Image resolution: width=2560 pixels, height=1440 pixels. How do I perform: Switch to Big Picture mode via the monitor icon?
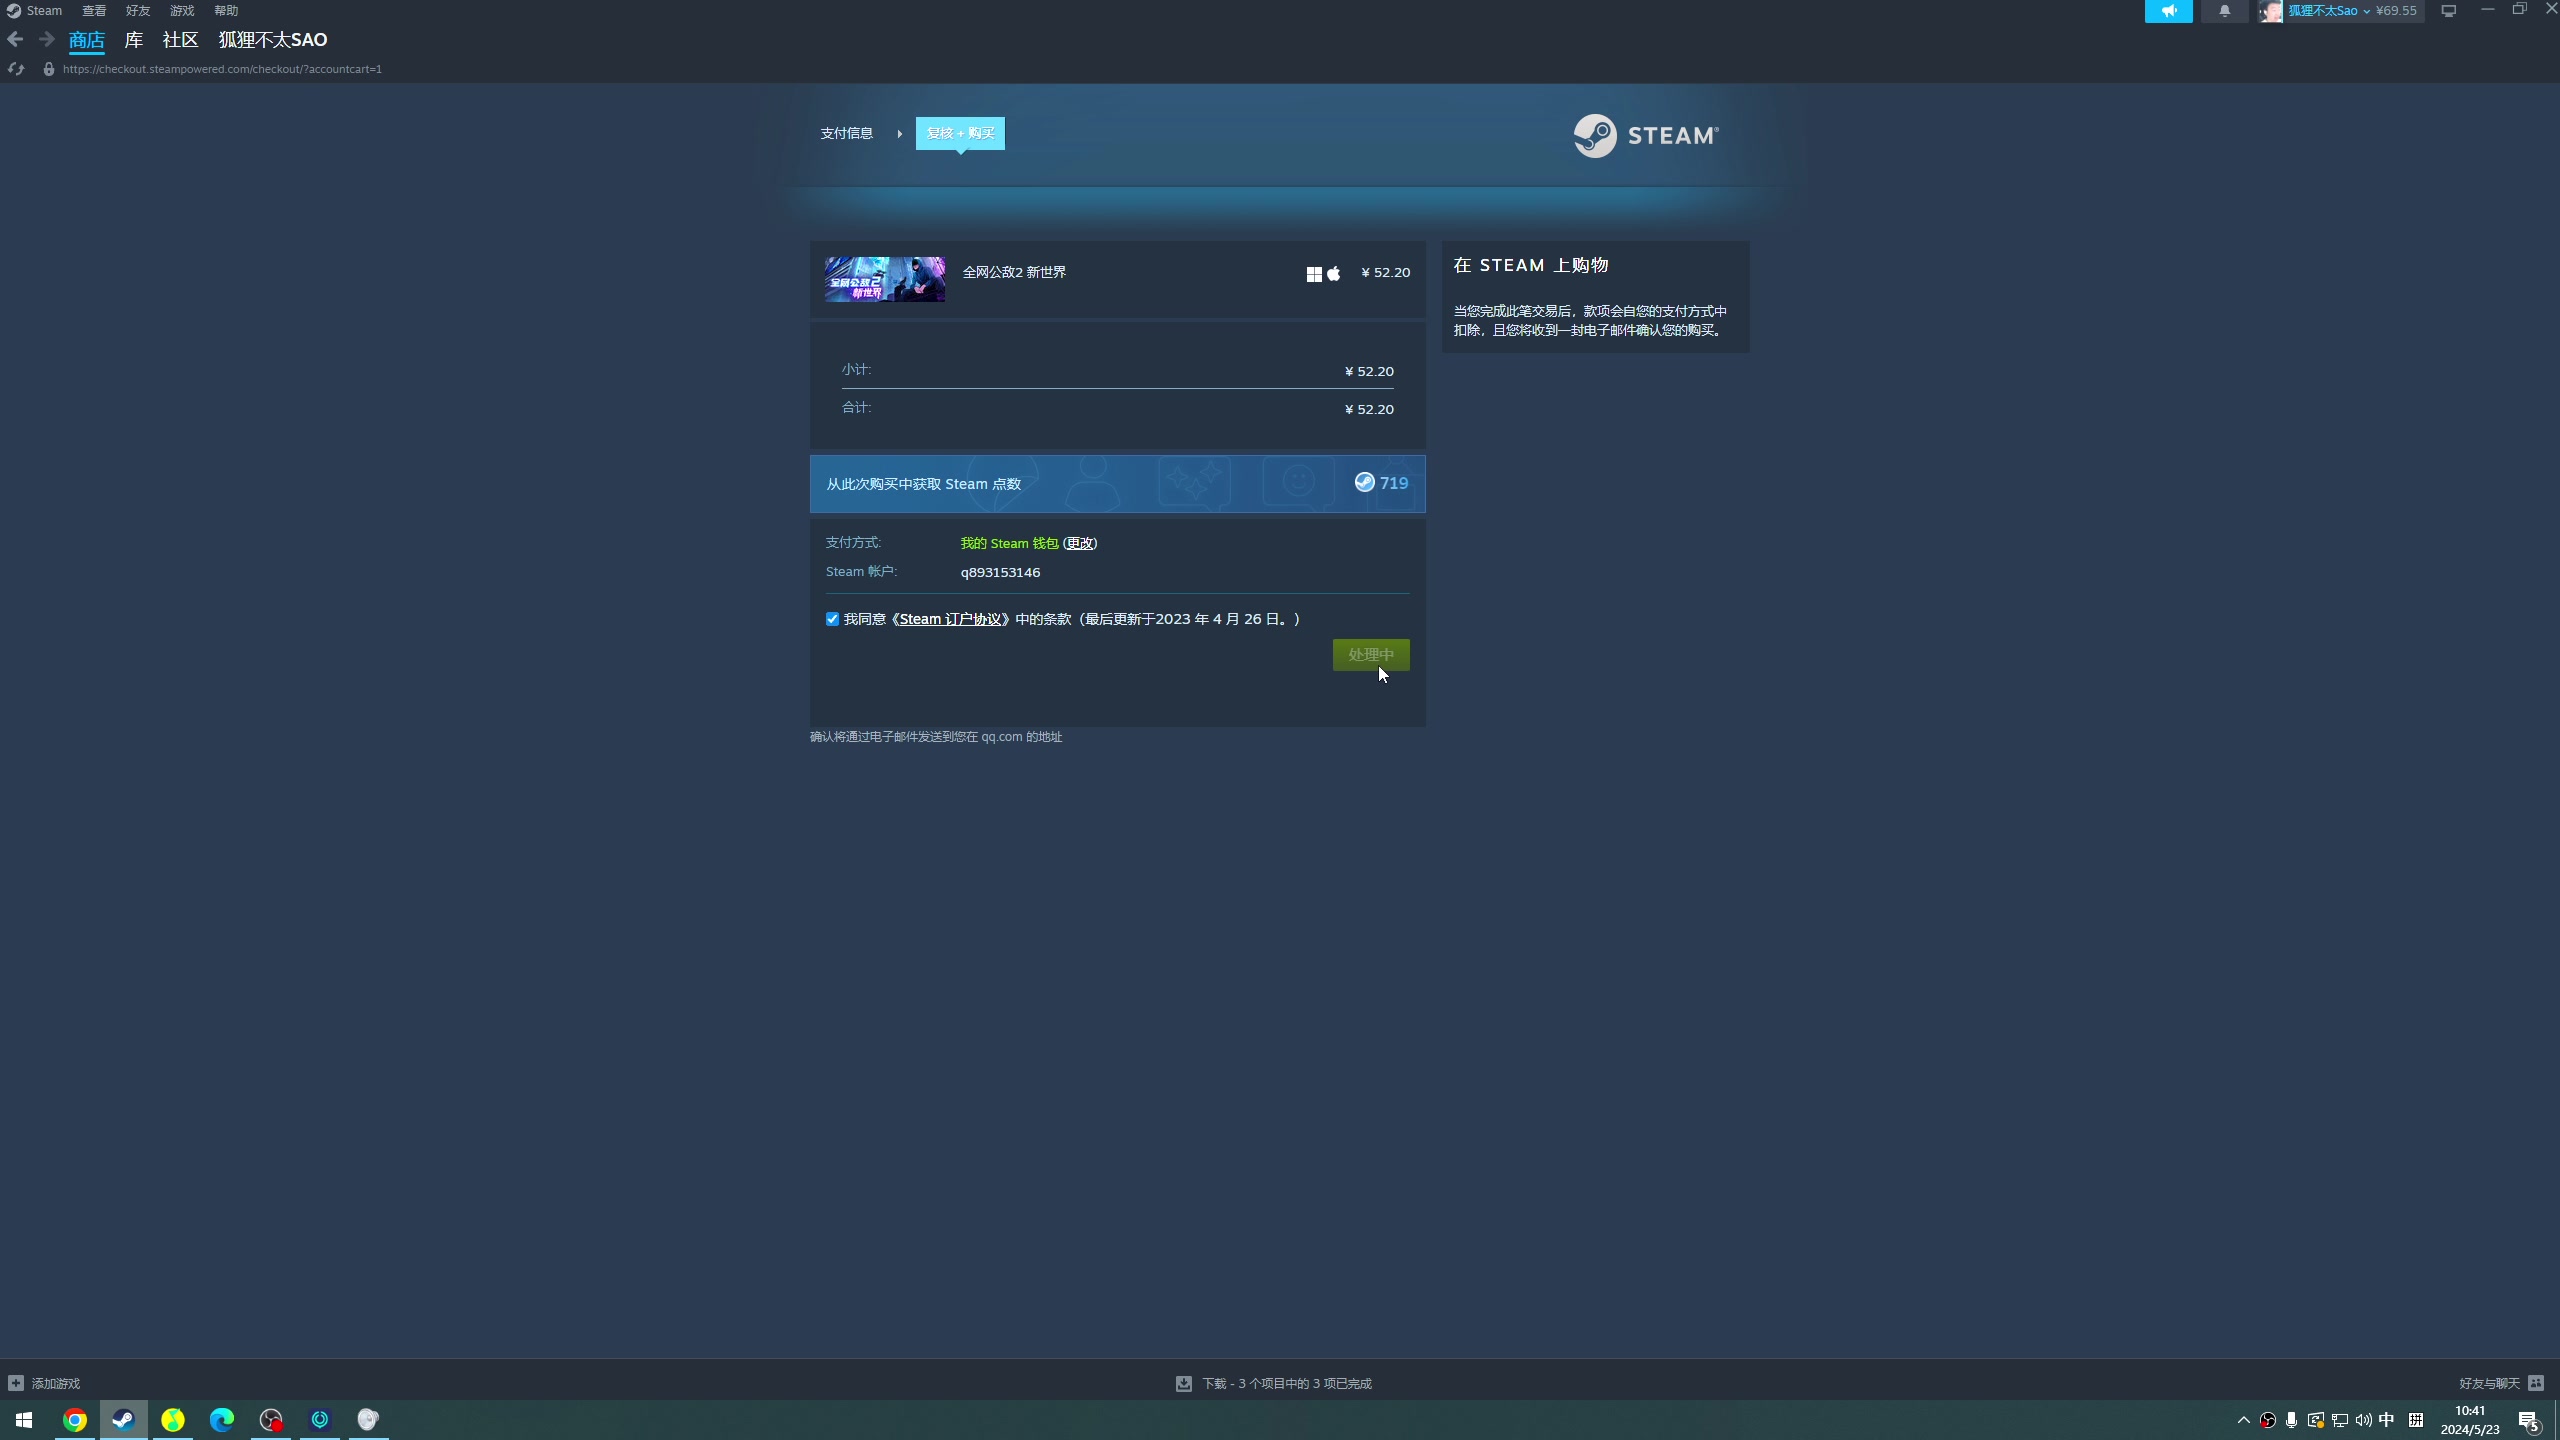pyautogui.click(x=2448, y=11)
